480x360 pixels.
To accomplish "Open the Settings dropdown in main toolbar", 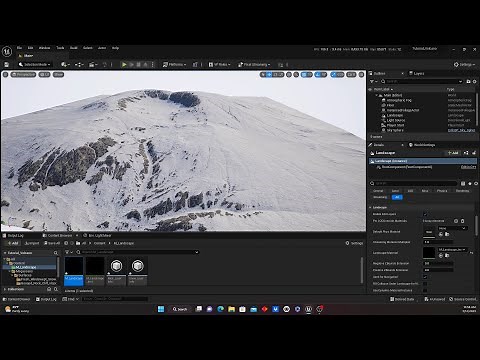I will point(464,65).
